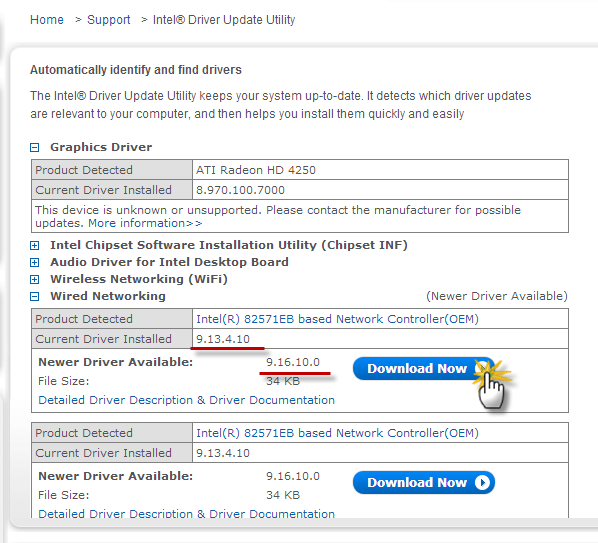The height and width of the screenshot is (543, 598).
Task: Select first installed driver version 9.13.4.10
Action: [x=223, y=339]
